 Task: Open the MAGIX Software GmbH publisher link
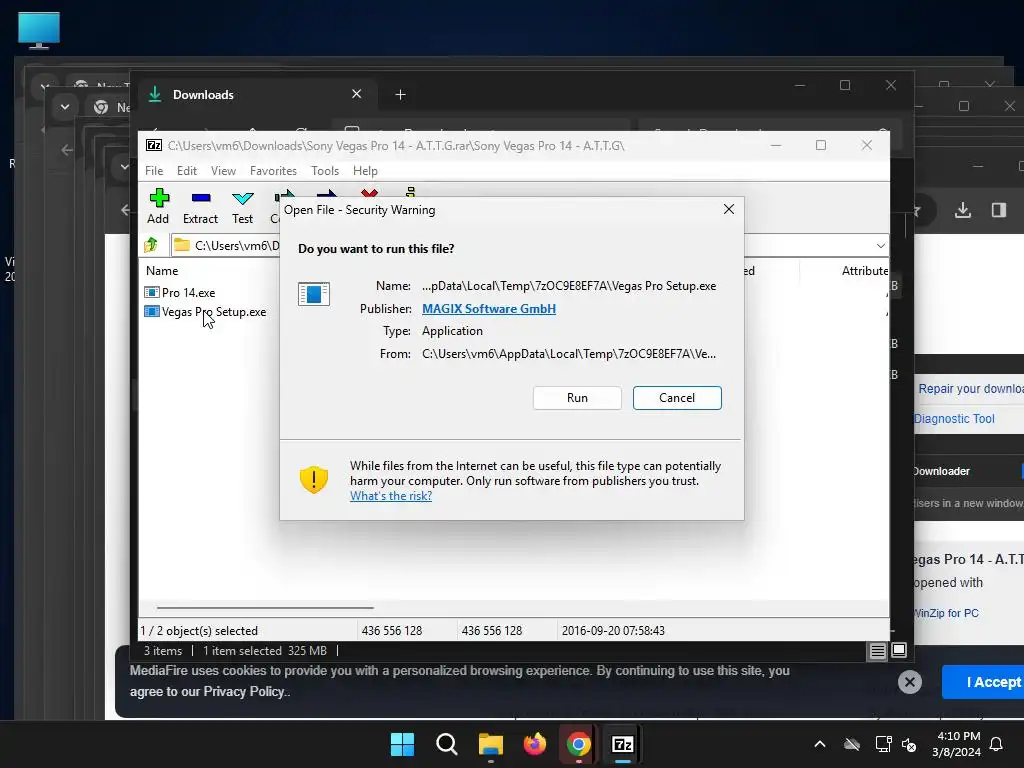(489, 308)
